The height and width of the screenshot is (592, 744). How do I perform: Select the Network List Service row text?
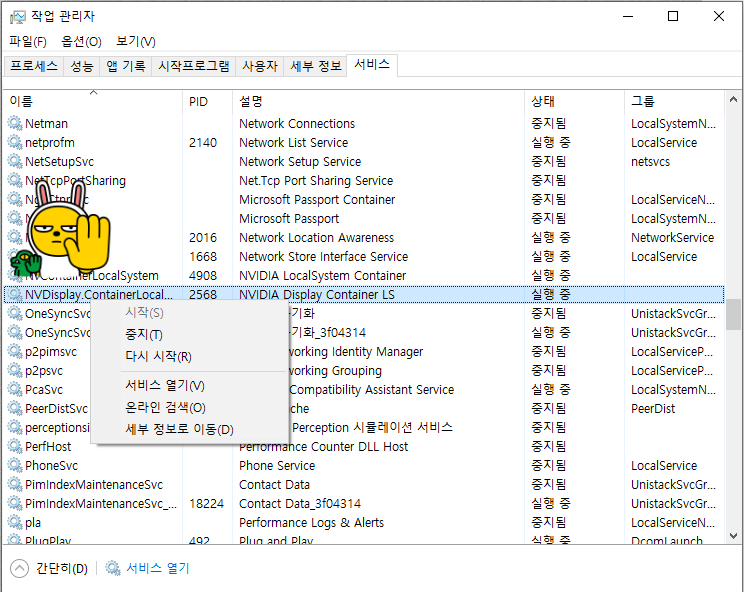tap(294, 142)
